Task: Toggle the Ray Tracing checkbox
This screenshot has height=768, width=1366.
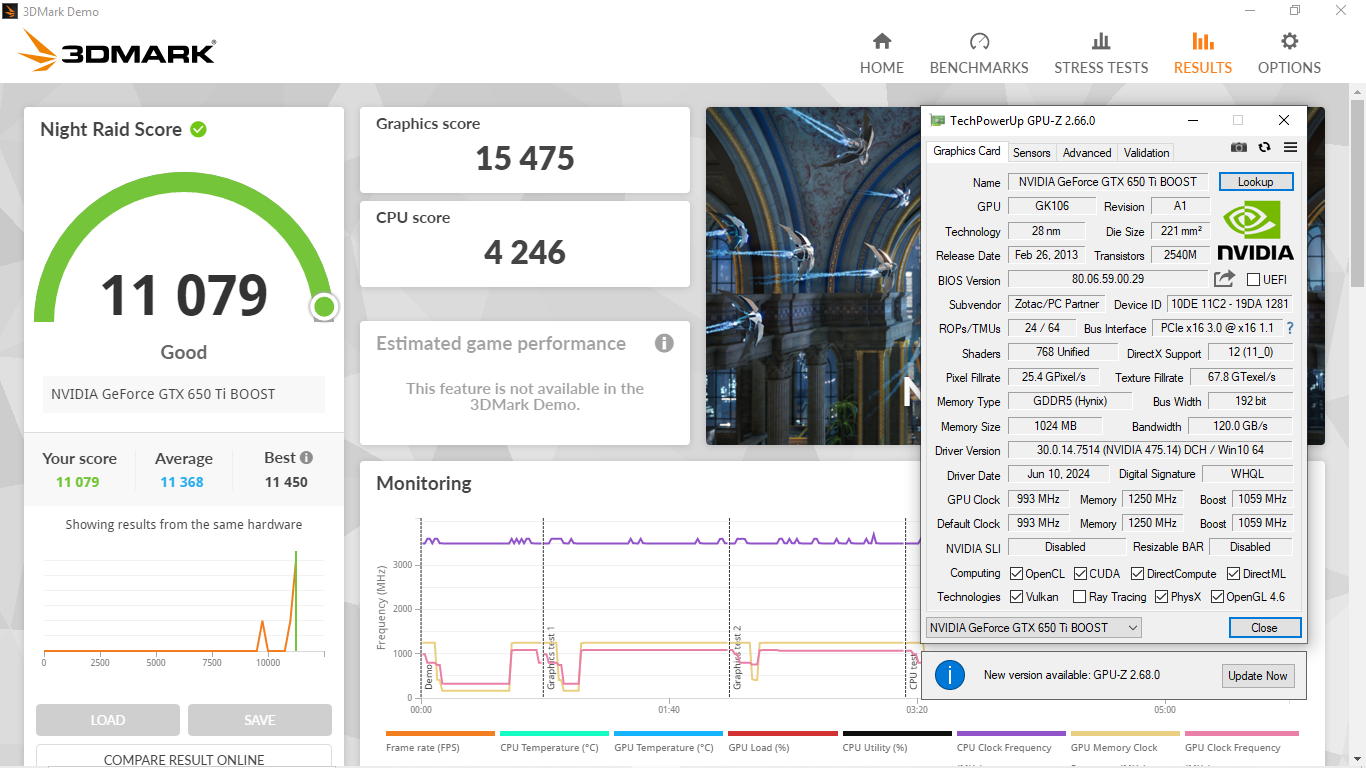Action: [x=1079, y=597]
